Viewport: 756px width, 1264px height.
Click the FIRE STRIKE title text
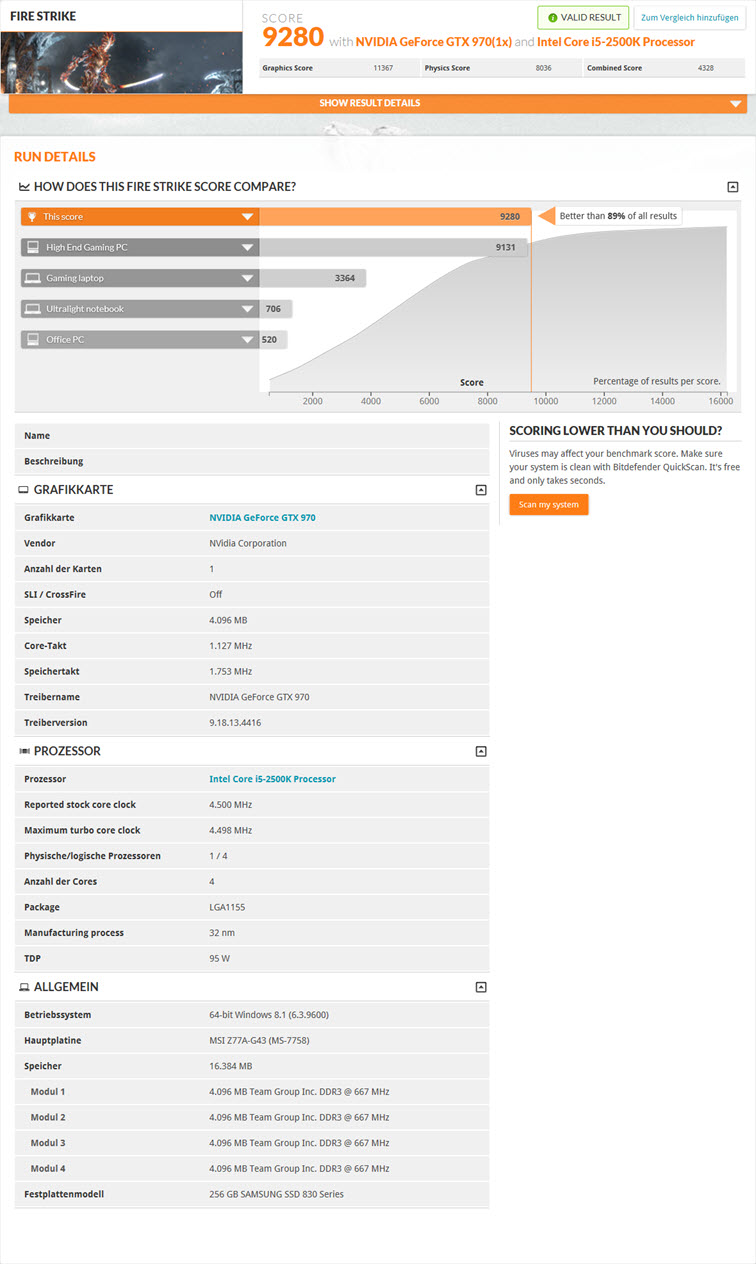[43, 17]
